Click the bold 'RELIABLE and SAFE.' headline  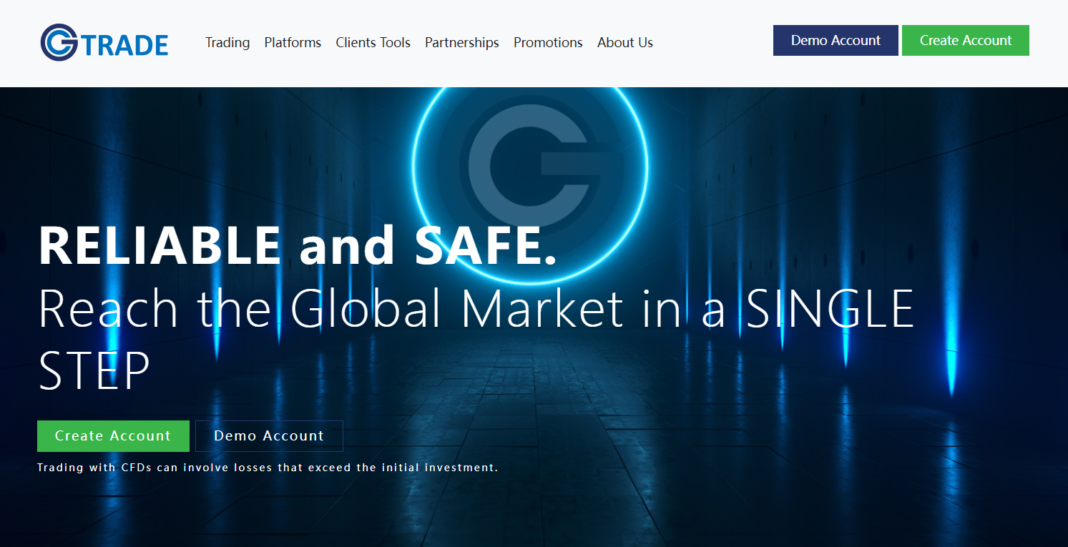(297, 246)
